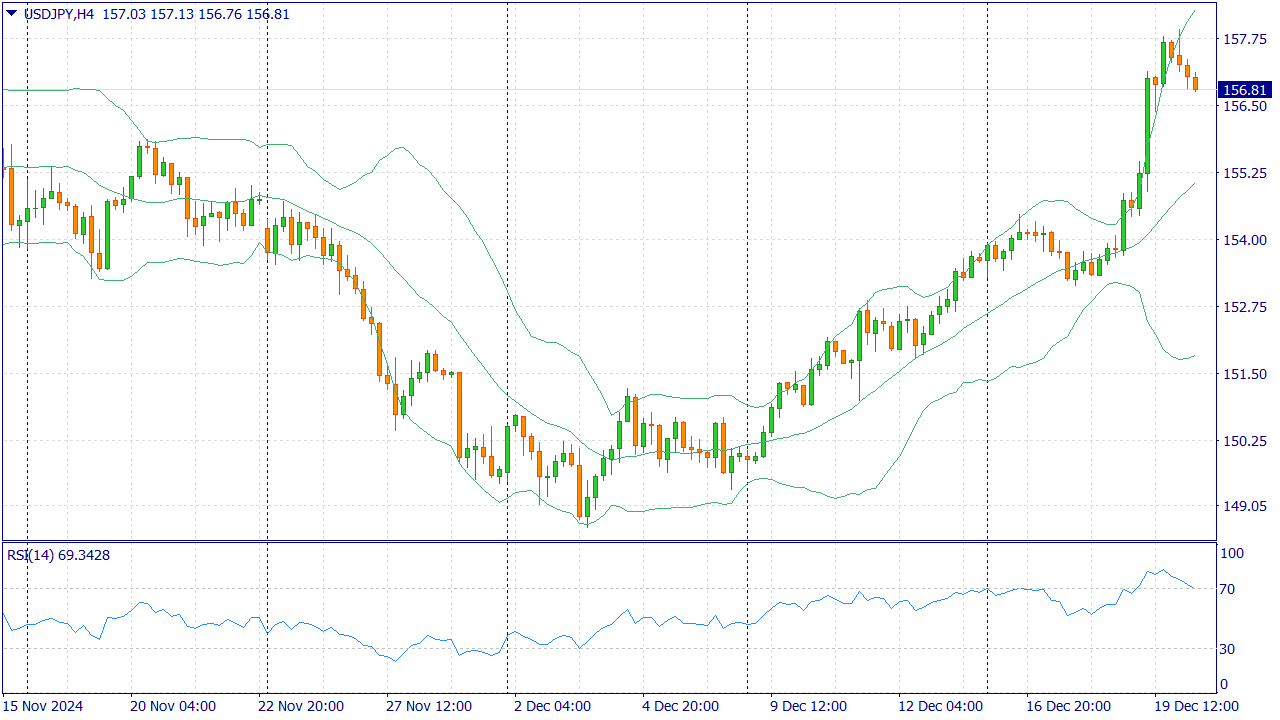Screen dimensions: 1280x720
Task: Click the 27 Nov 12:00 time label
Action: [x=429, y=706]
